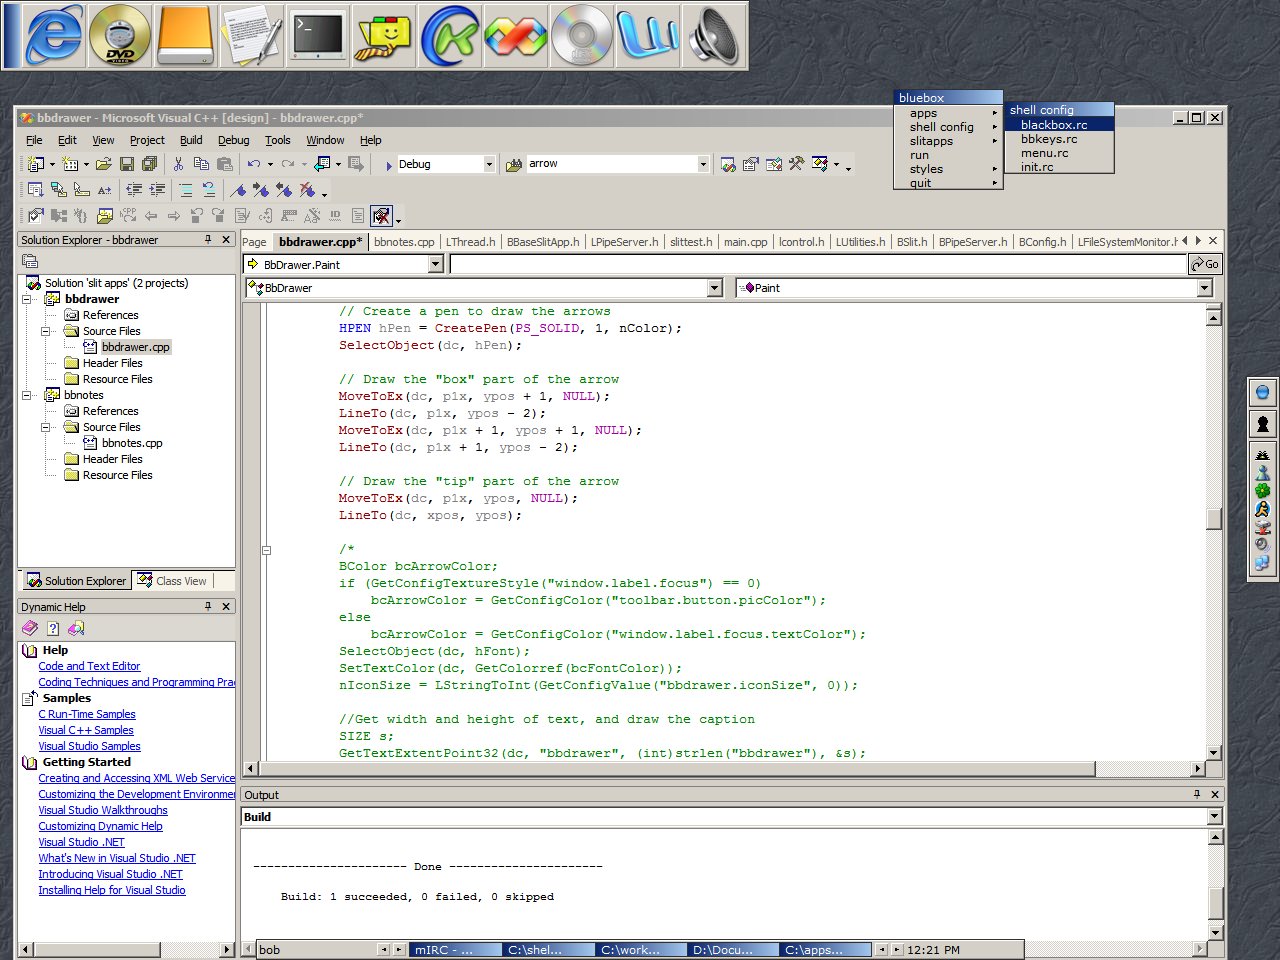Click the Save All toolbar icon
This screenshot has width=1280, height=960.
point(150,164)
